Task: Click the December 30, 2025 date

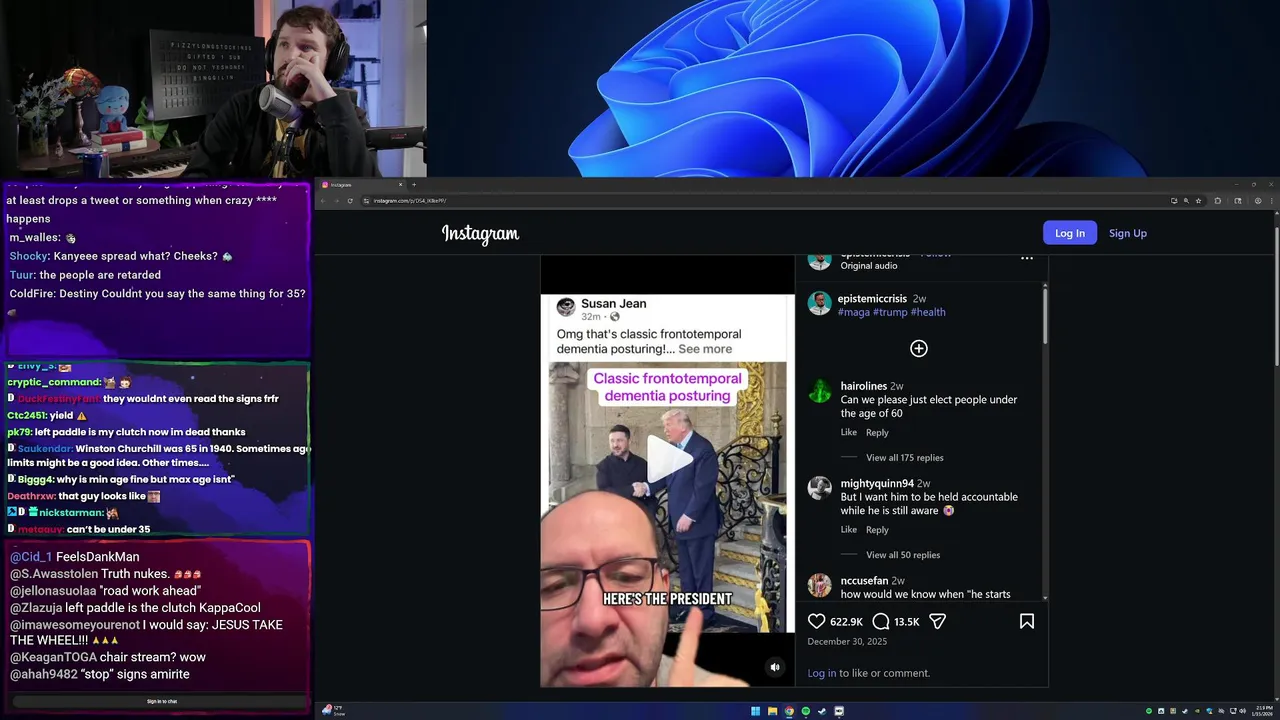Action: [847, 642]
